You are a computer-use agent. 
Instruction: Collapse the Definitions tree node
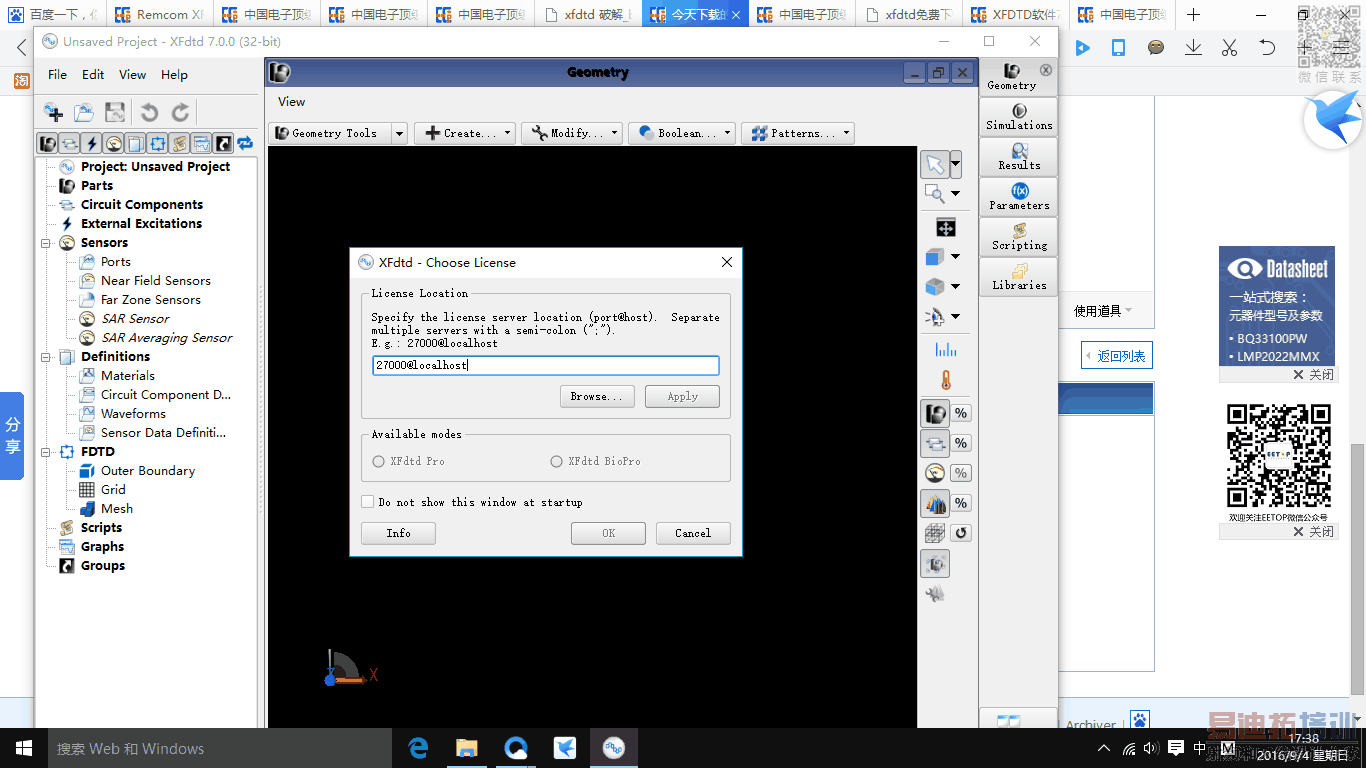click(x=45, y=357)
